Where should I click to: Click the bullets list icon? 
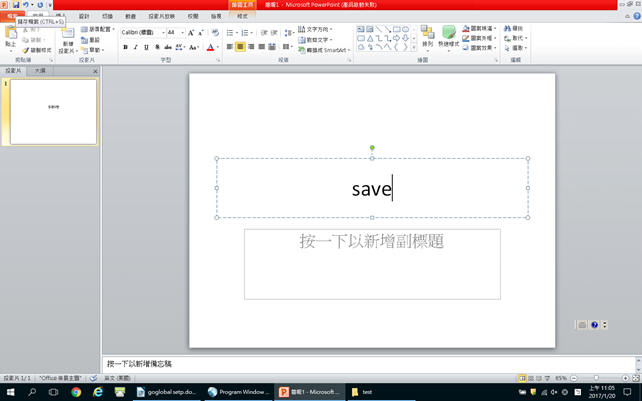coord(230,32)
